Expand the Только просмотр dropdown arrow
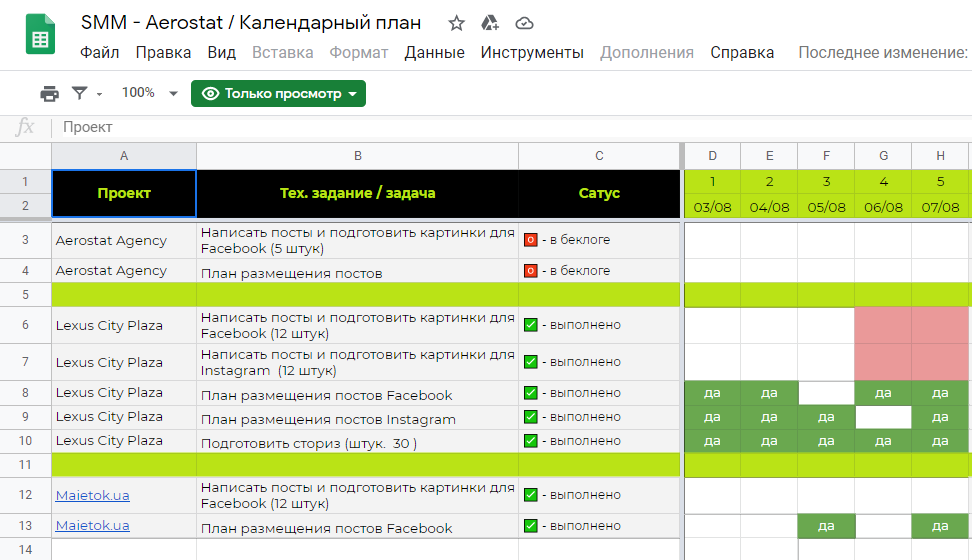Image resolution: width=972 pixels, height=560 pixels. pyautogui.click(x=352, y=94)
